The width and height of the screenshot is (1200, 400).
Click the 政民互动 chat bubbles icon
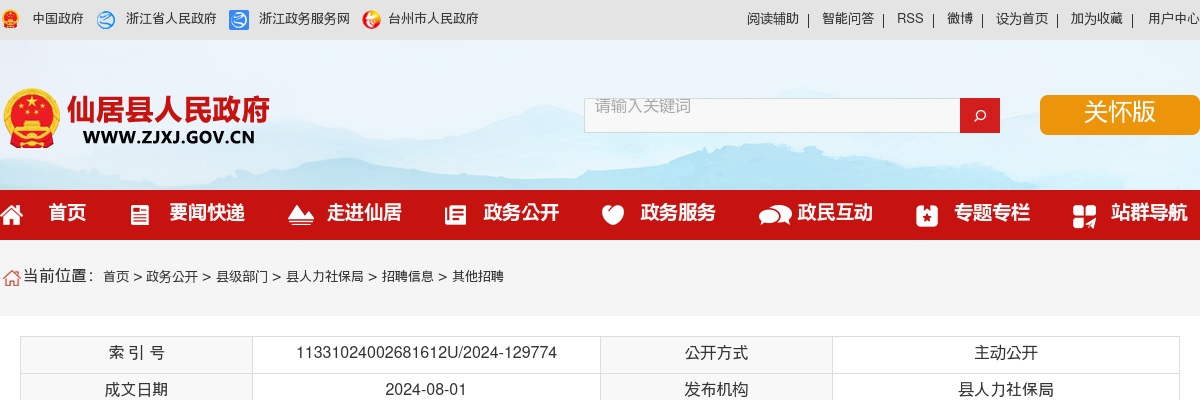[x=774, y=215]
